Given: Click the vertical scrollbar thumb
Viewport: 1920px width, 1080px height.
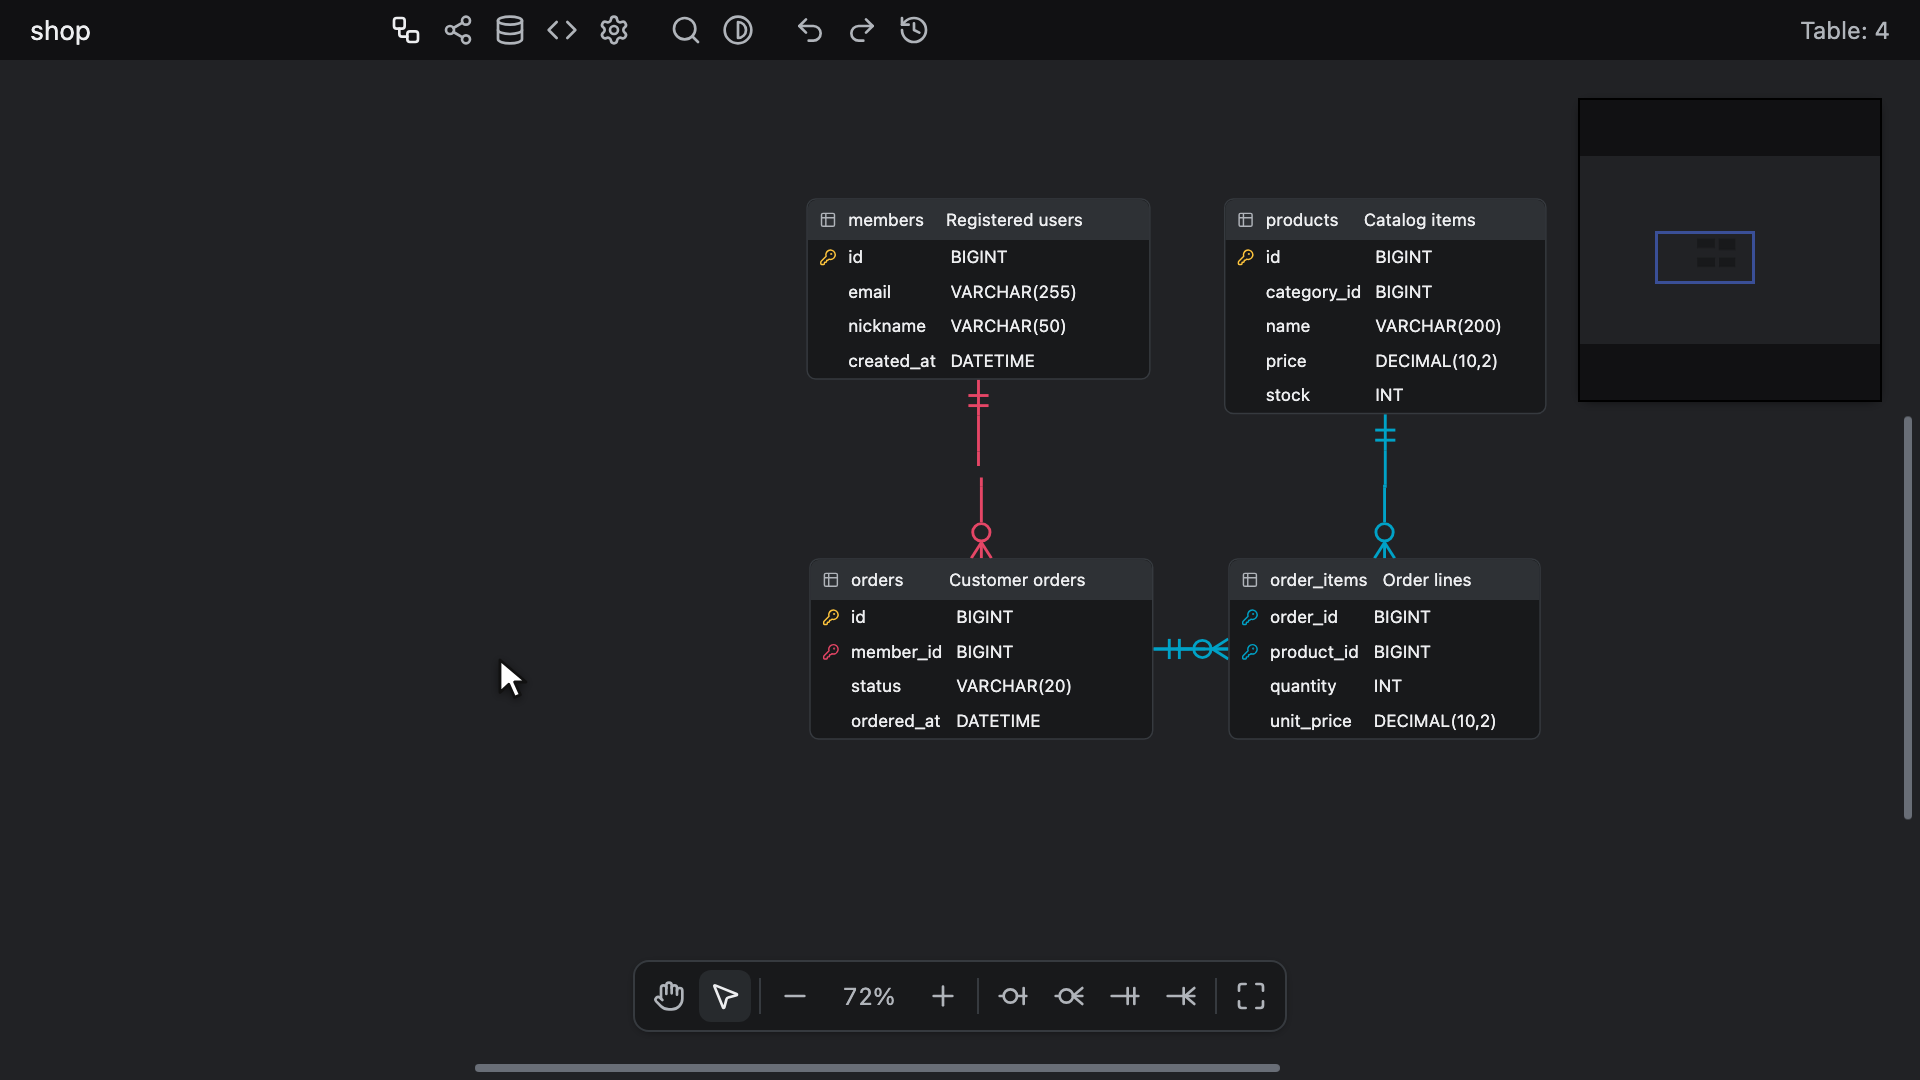Looking at the screenshot, I should pos(1908,617).
